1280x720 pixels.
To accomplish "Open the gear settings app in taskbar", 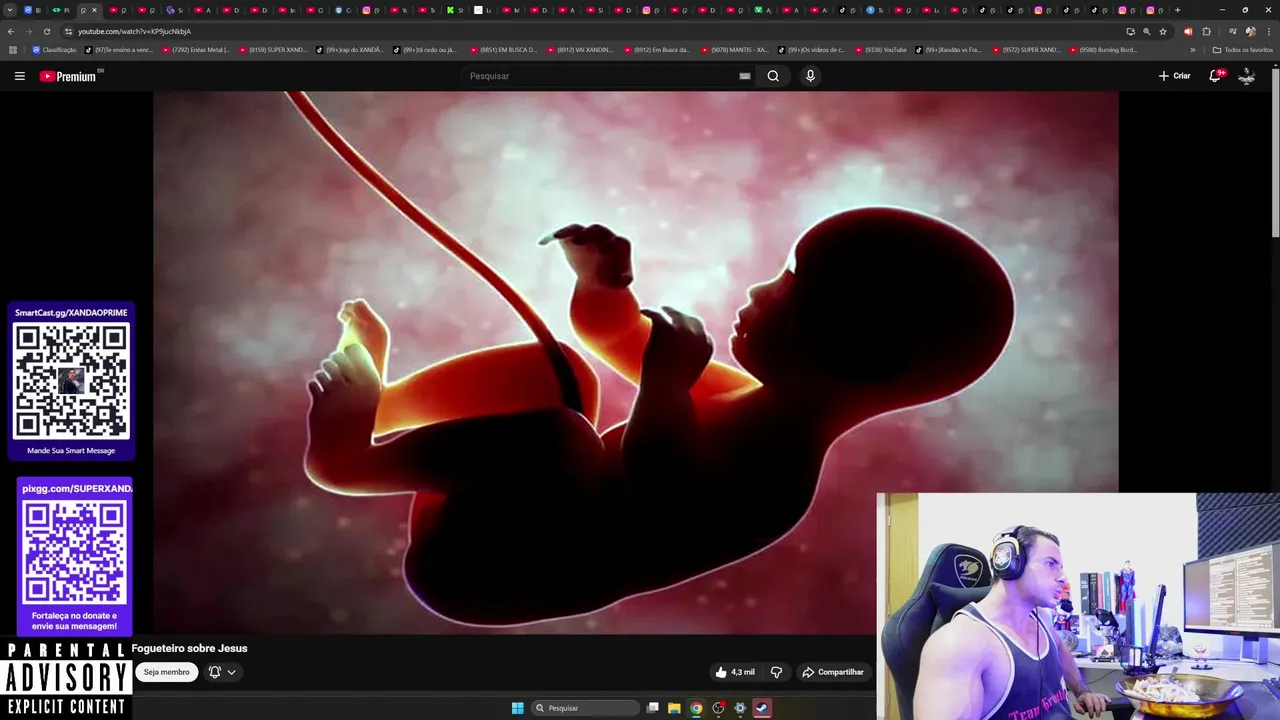I will click(740, 708).
